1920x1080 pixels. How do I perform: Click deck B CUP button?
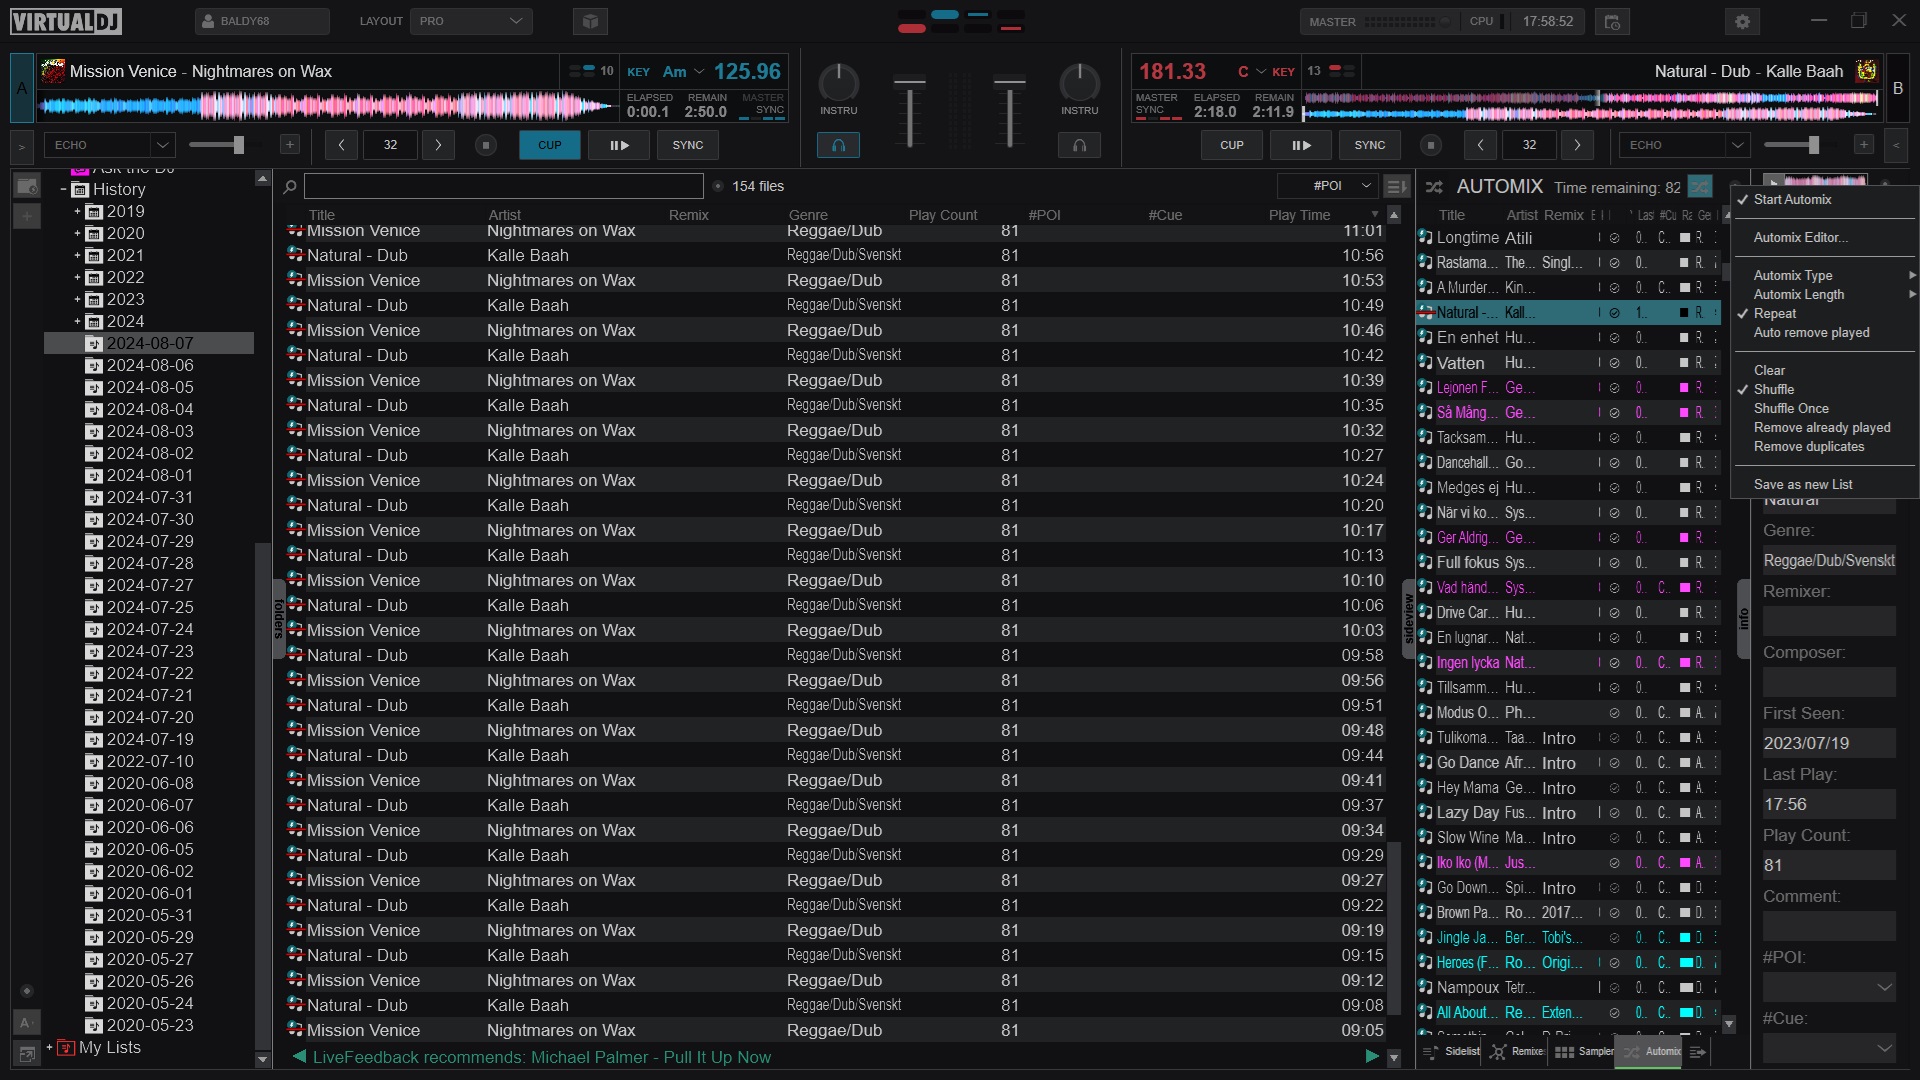point(1232,145)
